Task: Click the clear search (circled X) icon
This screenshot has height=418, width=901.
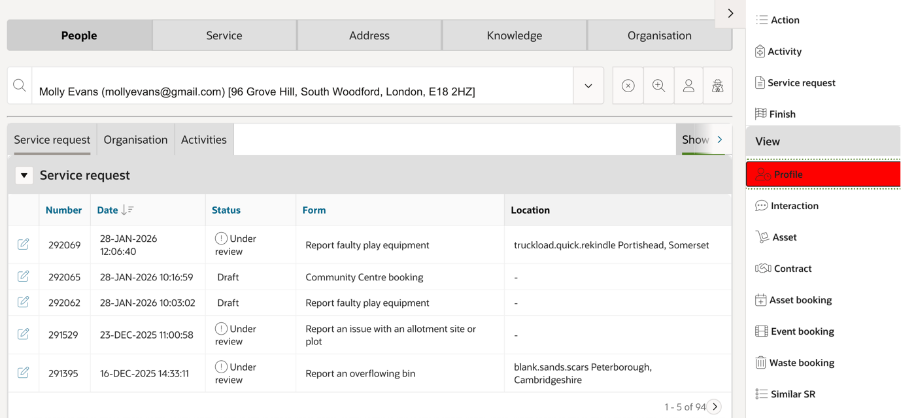Action: click(628, 86)
